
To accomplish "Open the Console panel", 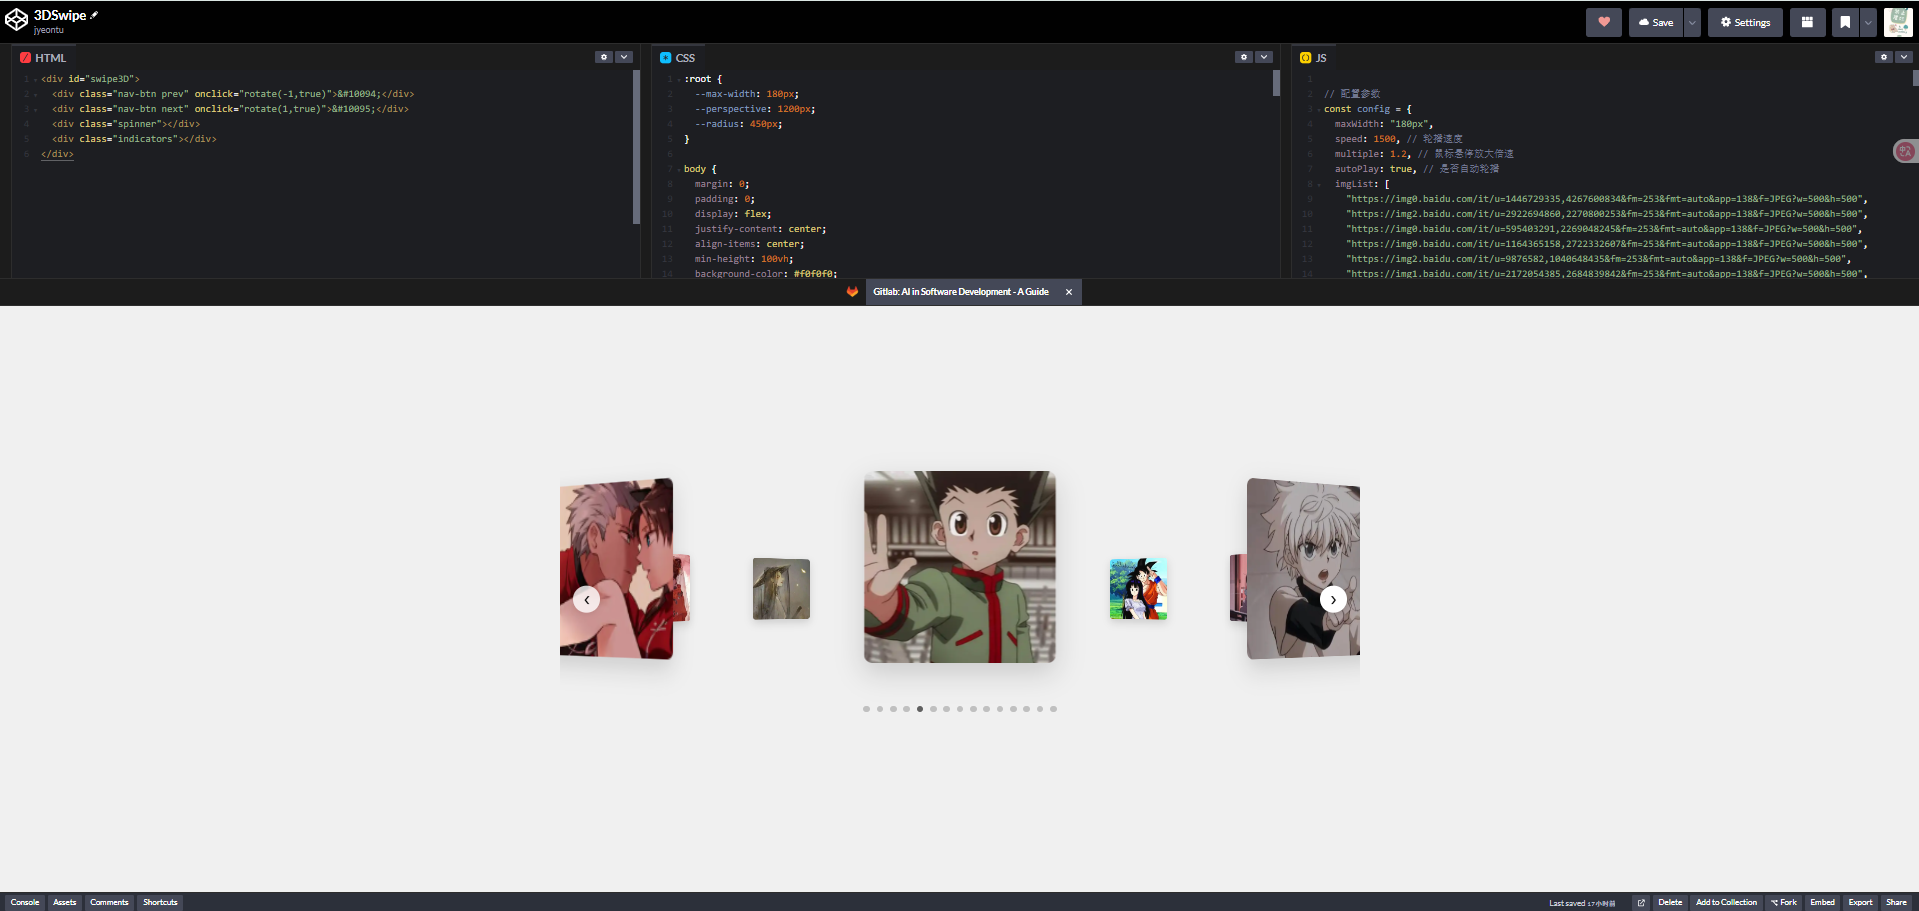I will [25, 902].
